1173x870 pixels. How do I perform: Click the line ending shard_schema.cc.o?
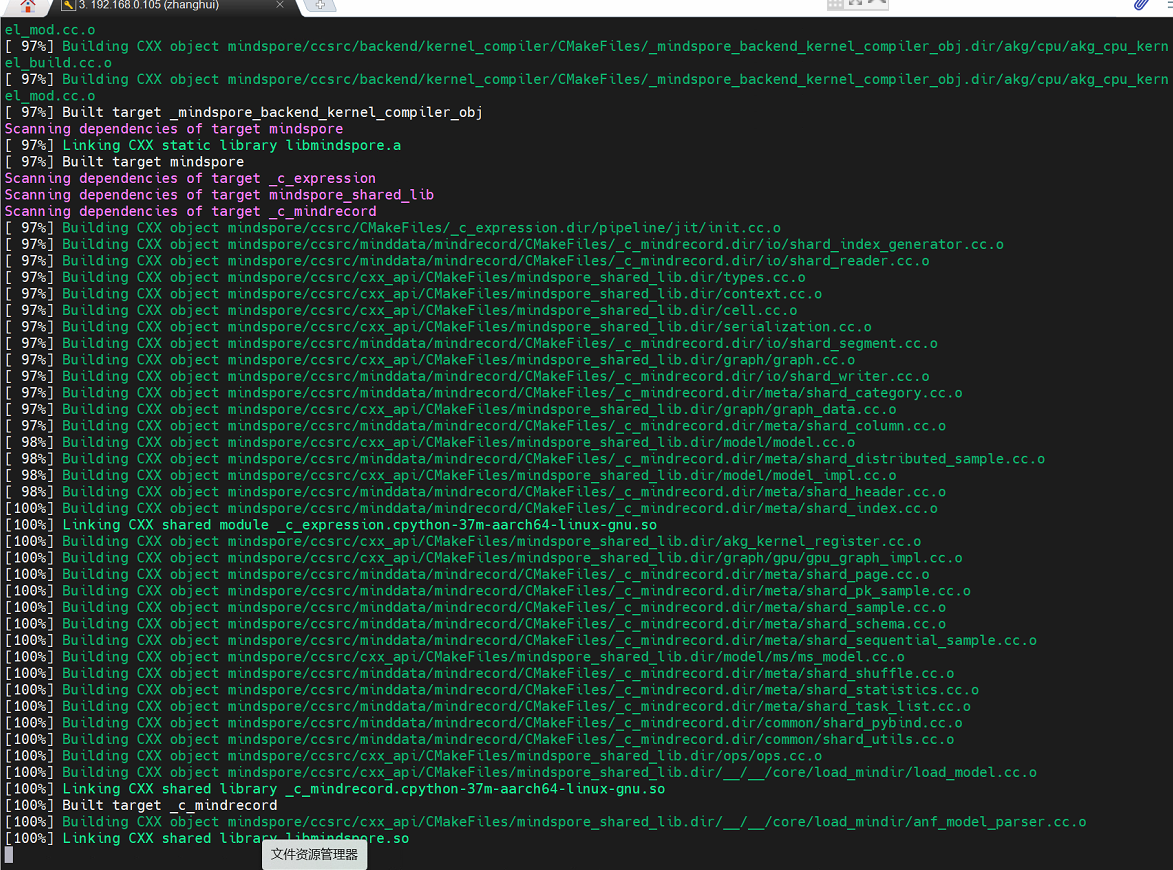pyautogui.click(x=475, y=622)
